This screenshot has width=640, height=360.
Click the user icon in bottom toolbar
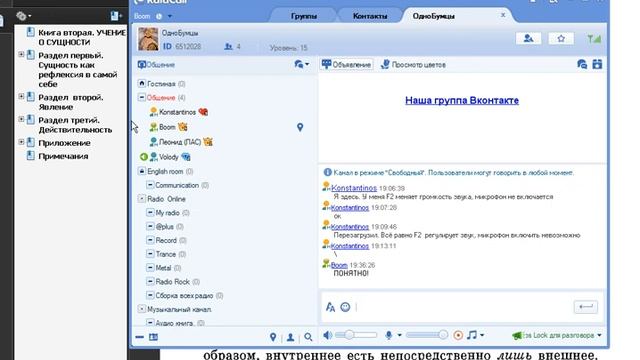click(x=290, y=337)
